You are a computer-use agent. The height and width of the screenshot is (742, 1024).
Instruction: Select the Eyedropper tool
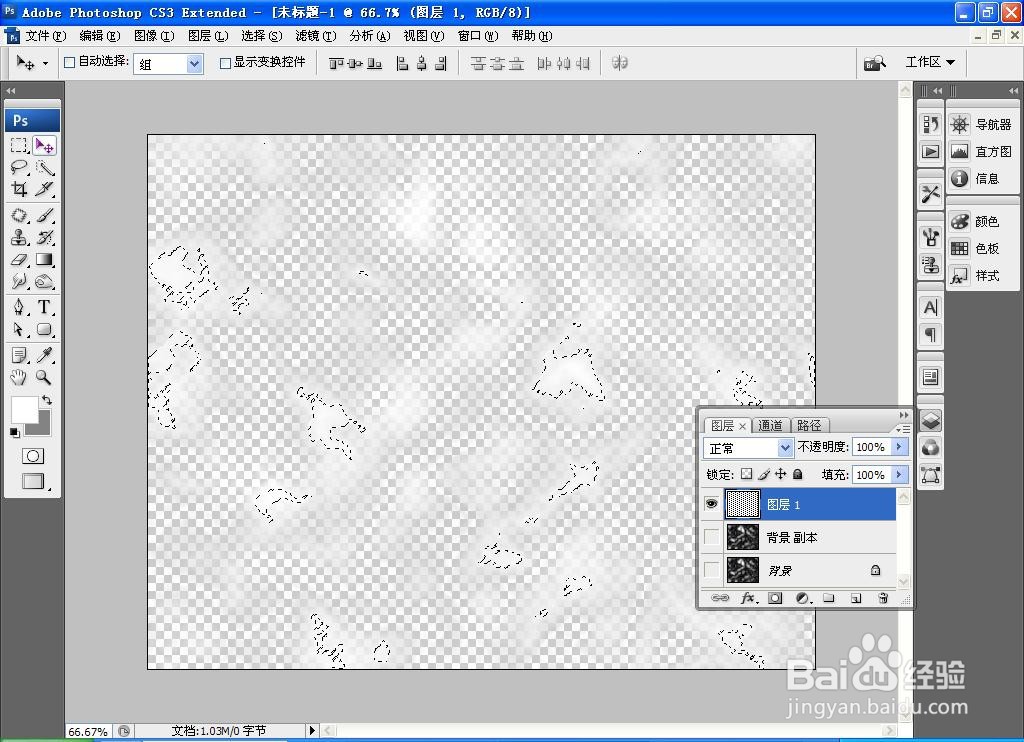tap(44, 355)
